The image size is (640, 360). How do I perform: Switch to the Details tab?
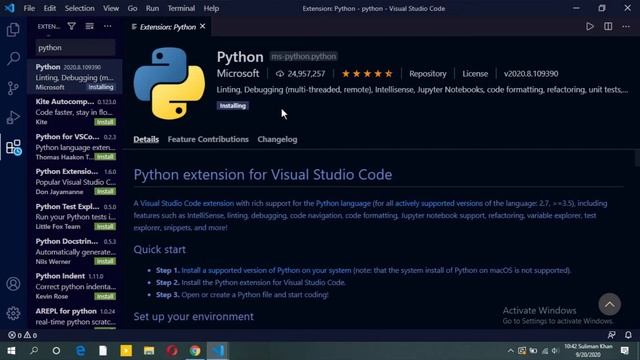coord(146,139)
